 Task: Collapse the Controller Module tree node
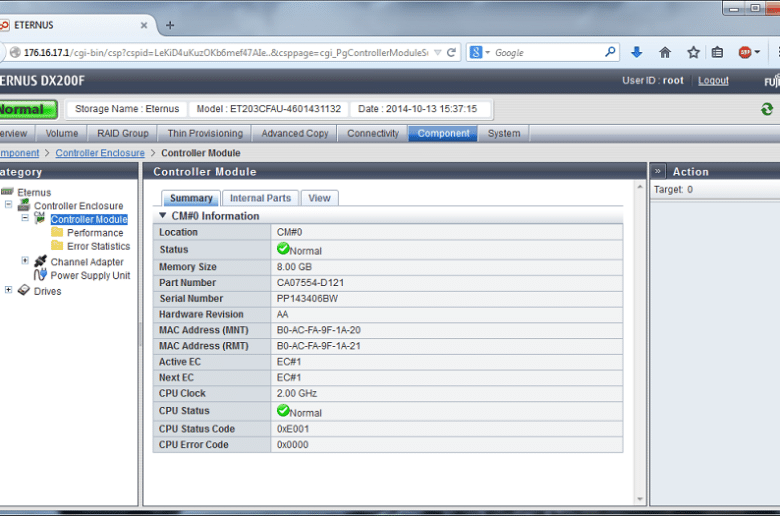(25, 218)
